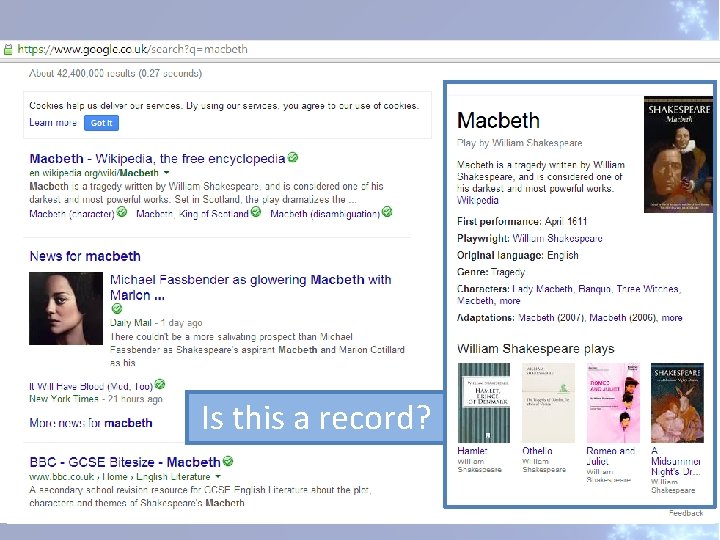The height and width of the screenshot is (540, 720).
Task: Open the Othello title link under its cover
Action: coord(537,451)
